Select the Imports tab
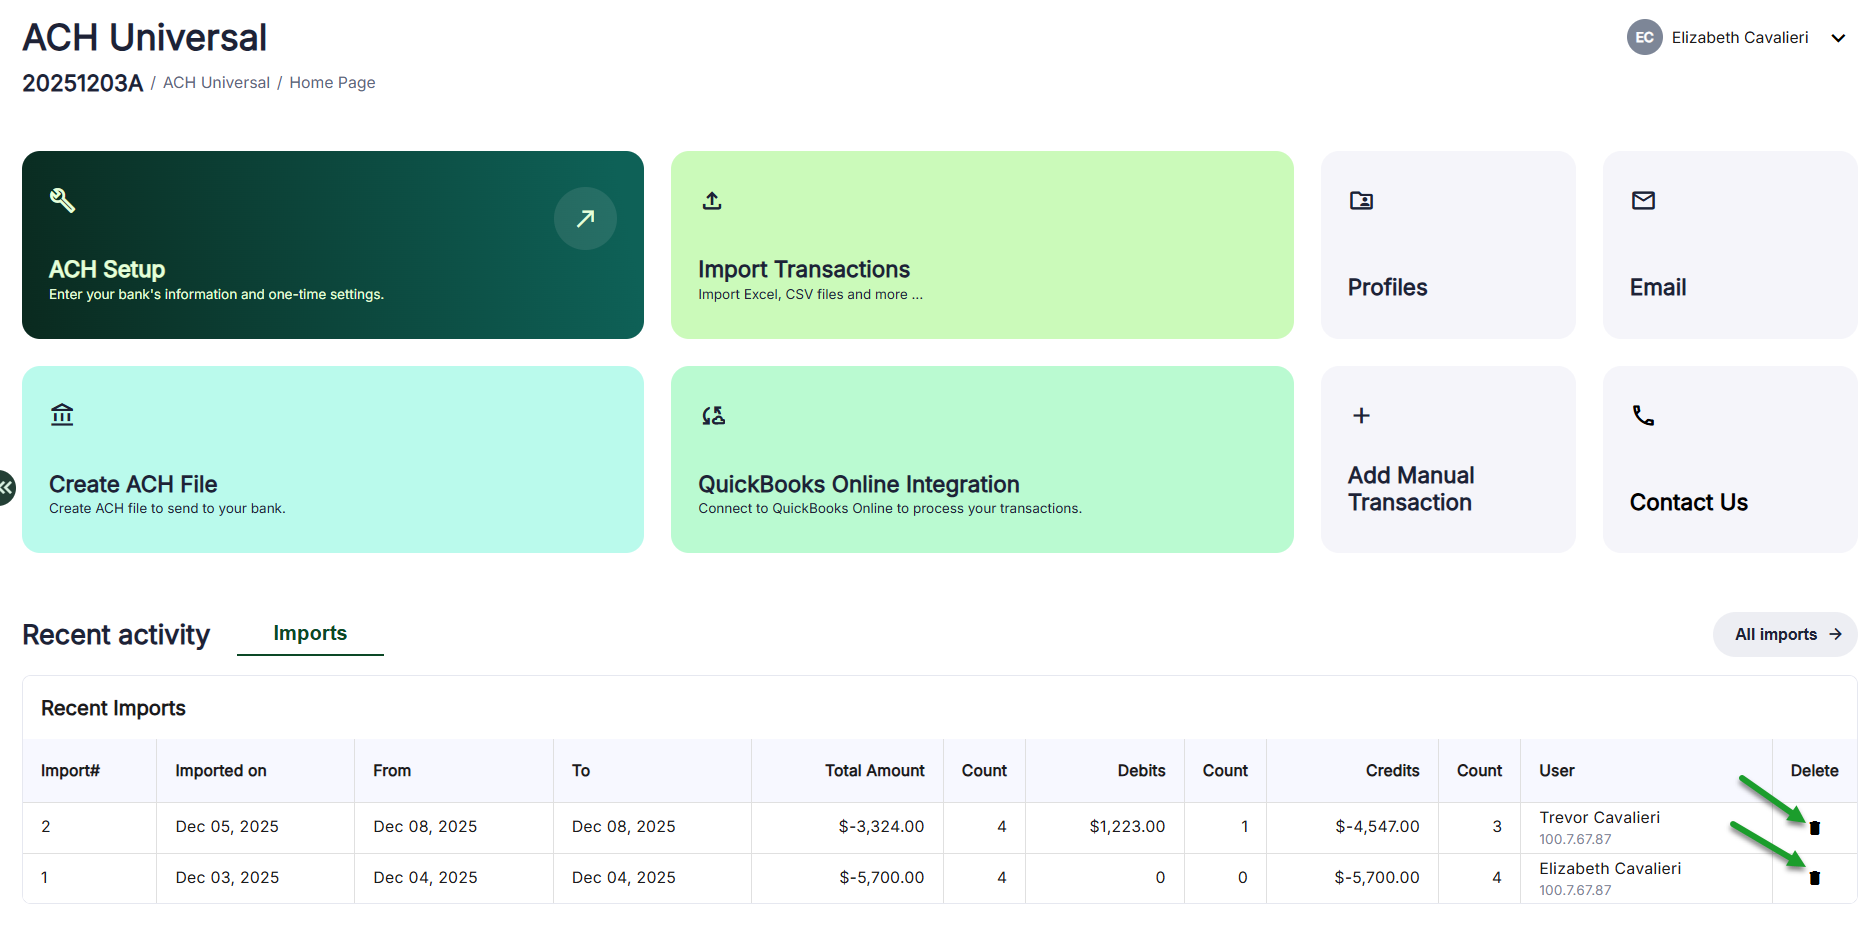This screenshot has height=926, width=1859. (310, 633)
